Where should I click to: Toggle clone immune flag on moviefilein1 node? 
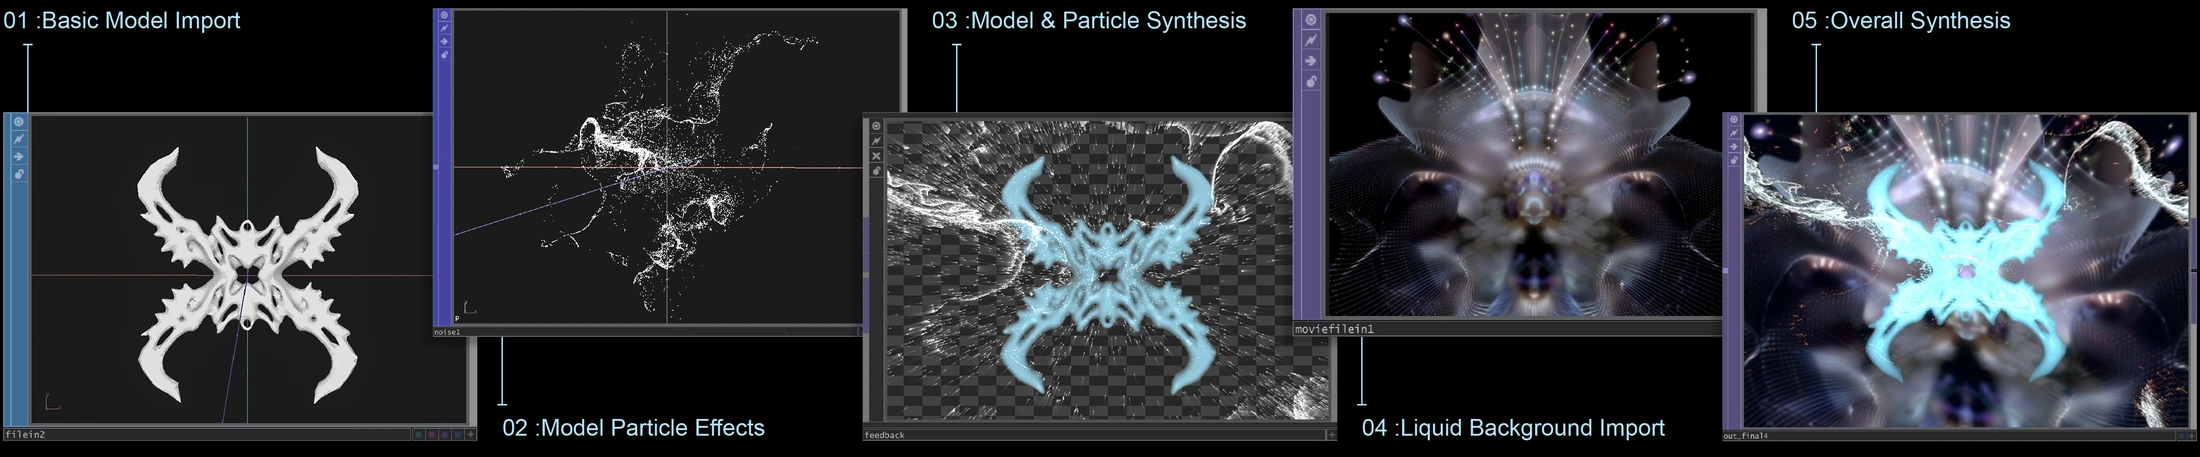[x=1311, y=40]
